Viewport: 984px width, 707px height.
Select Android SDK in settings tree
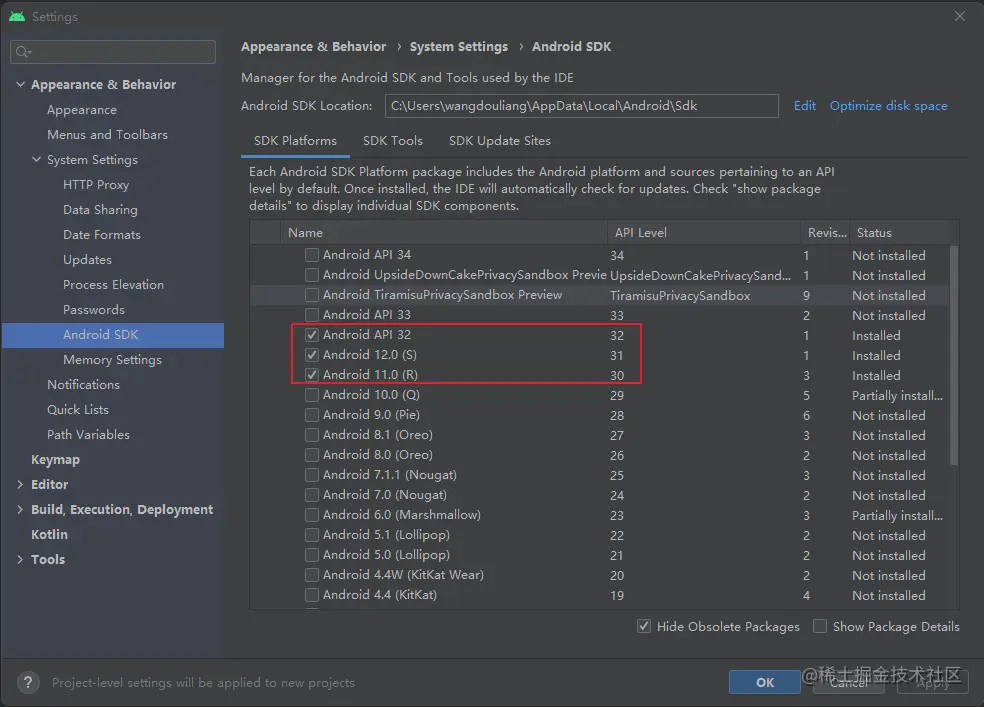pos(113,335)
